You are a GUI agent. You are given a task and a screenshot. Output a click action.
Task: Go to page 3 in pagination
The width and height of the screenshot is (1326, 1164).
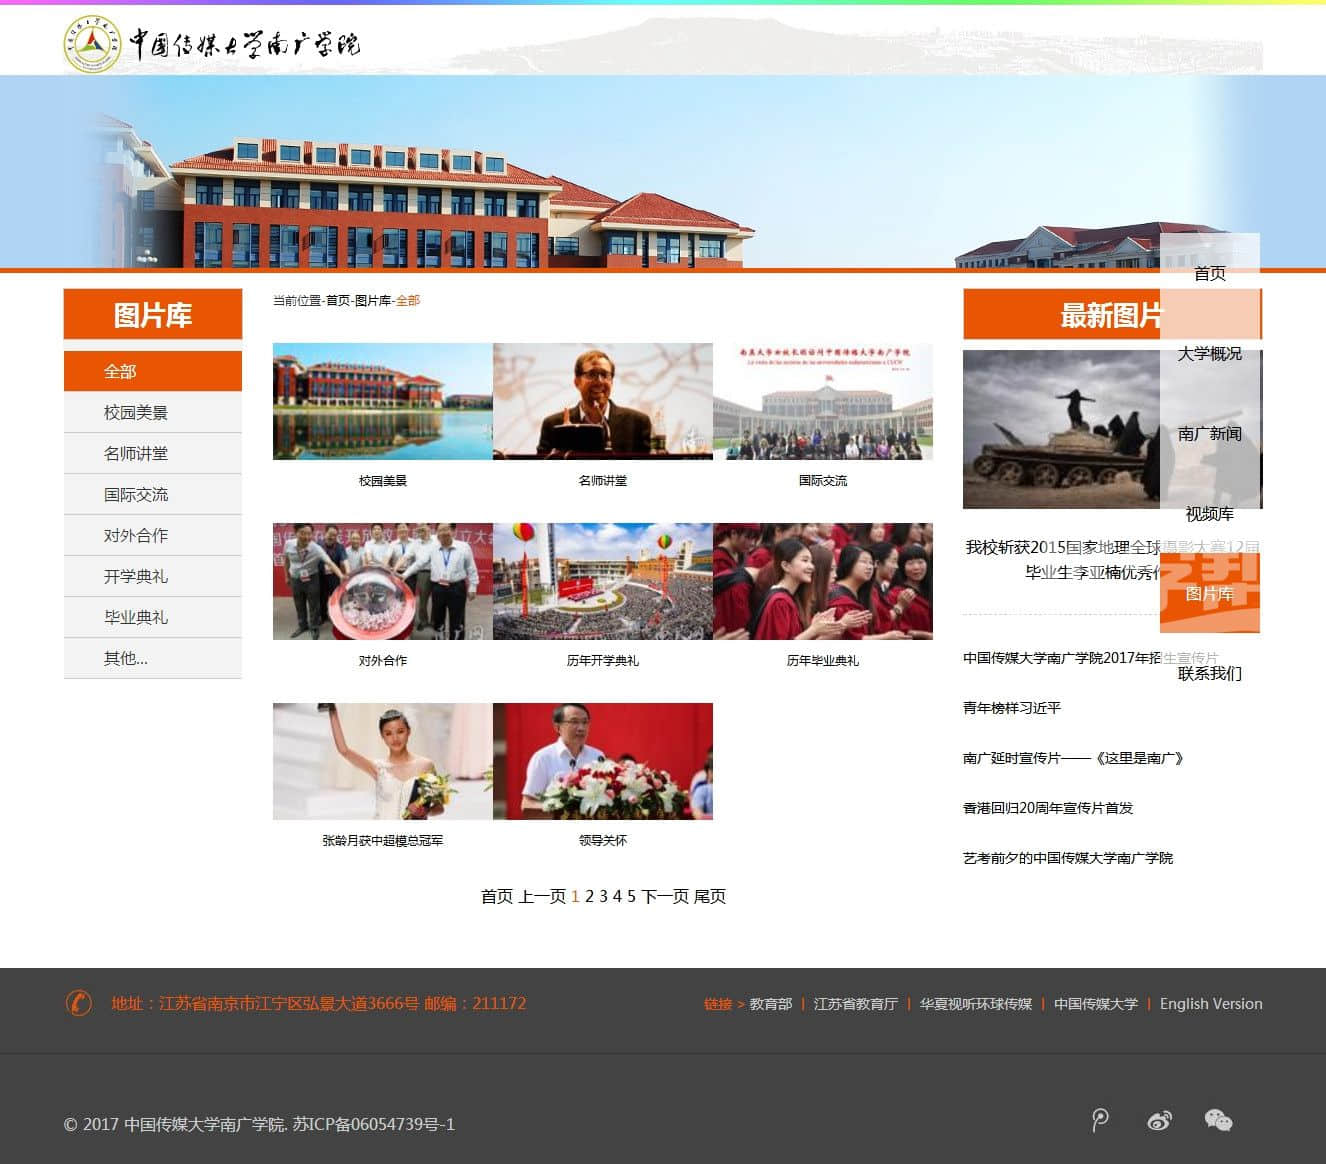tap(603, 896)
